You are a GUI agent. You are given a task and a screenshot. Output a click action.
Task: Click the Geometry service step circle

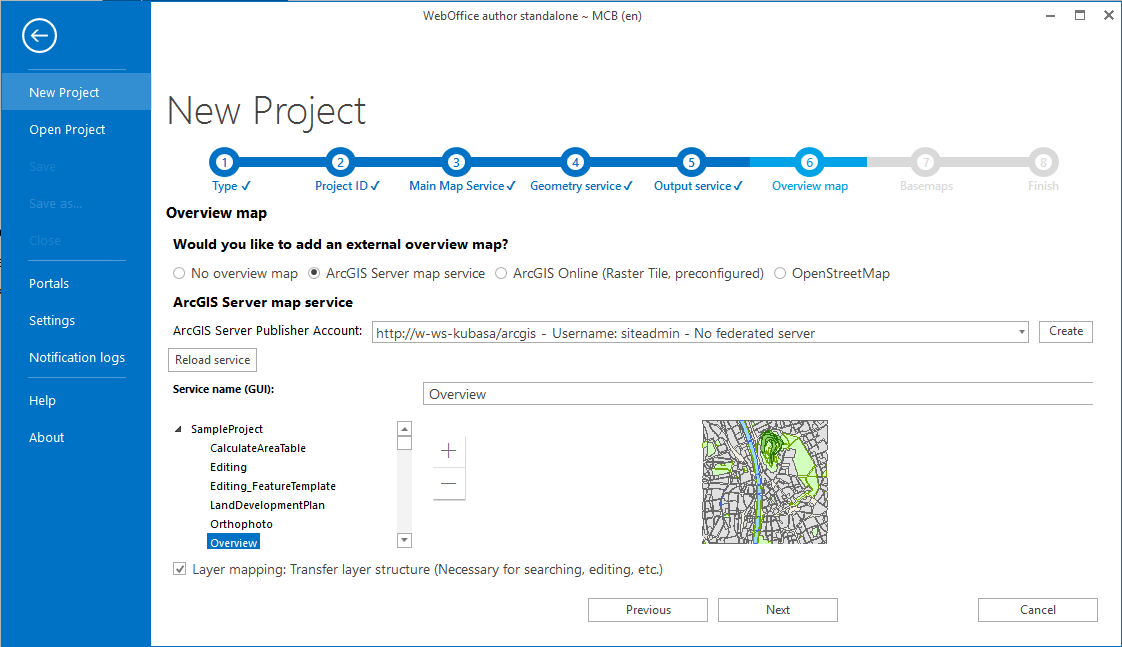(575, 162)
